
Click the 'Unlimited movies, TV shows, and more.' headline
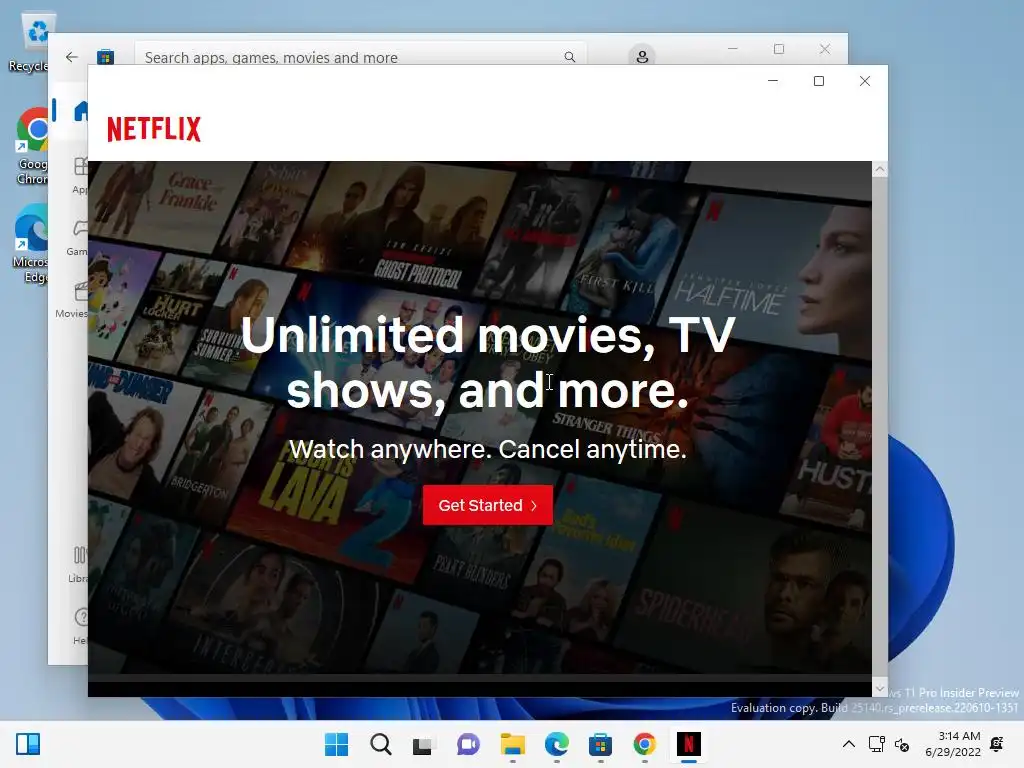(488, 362)
